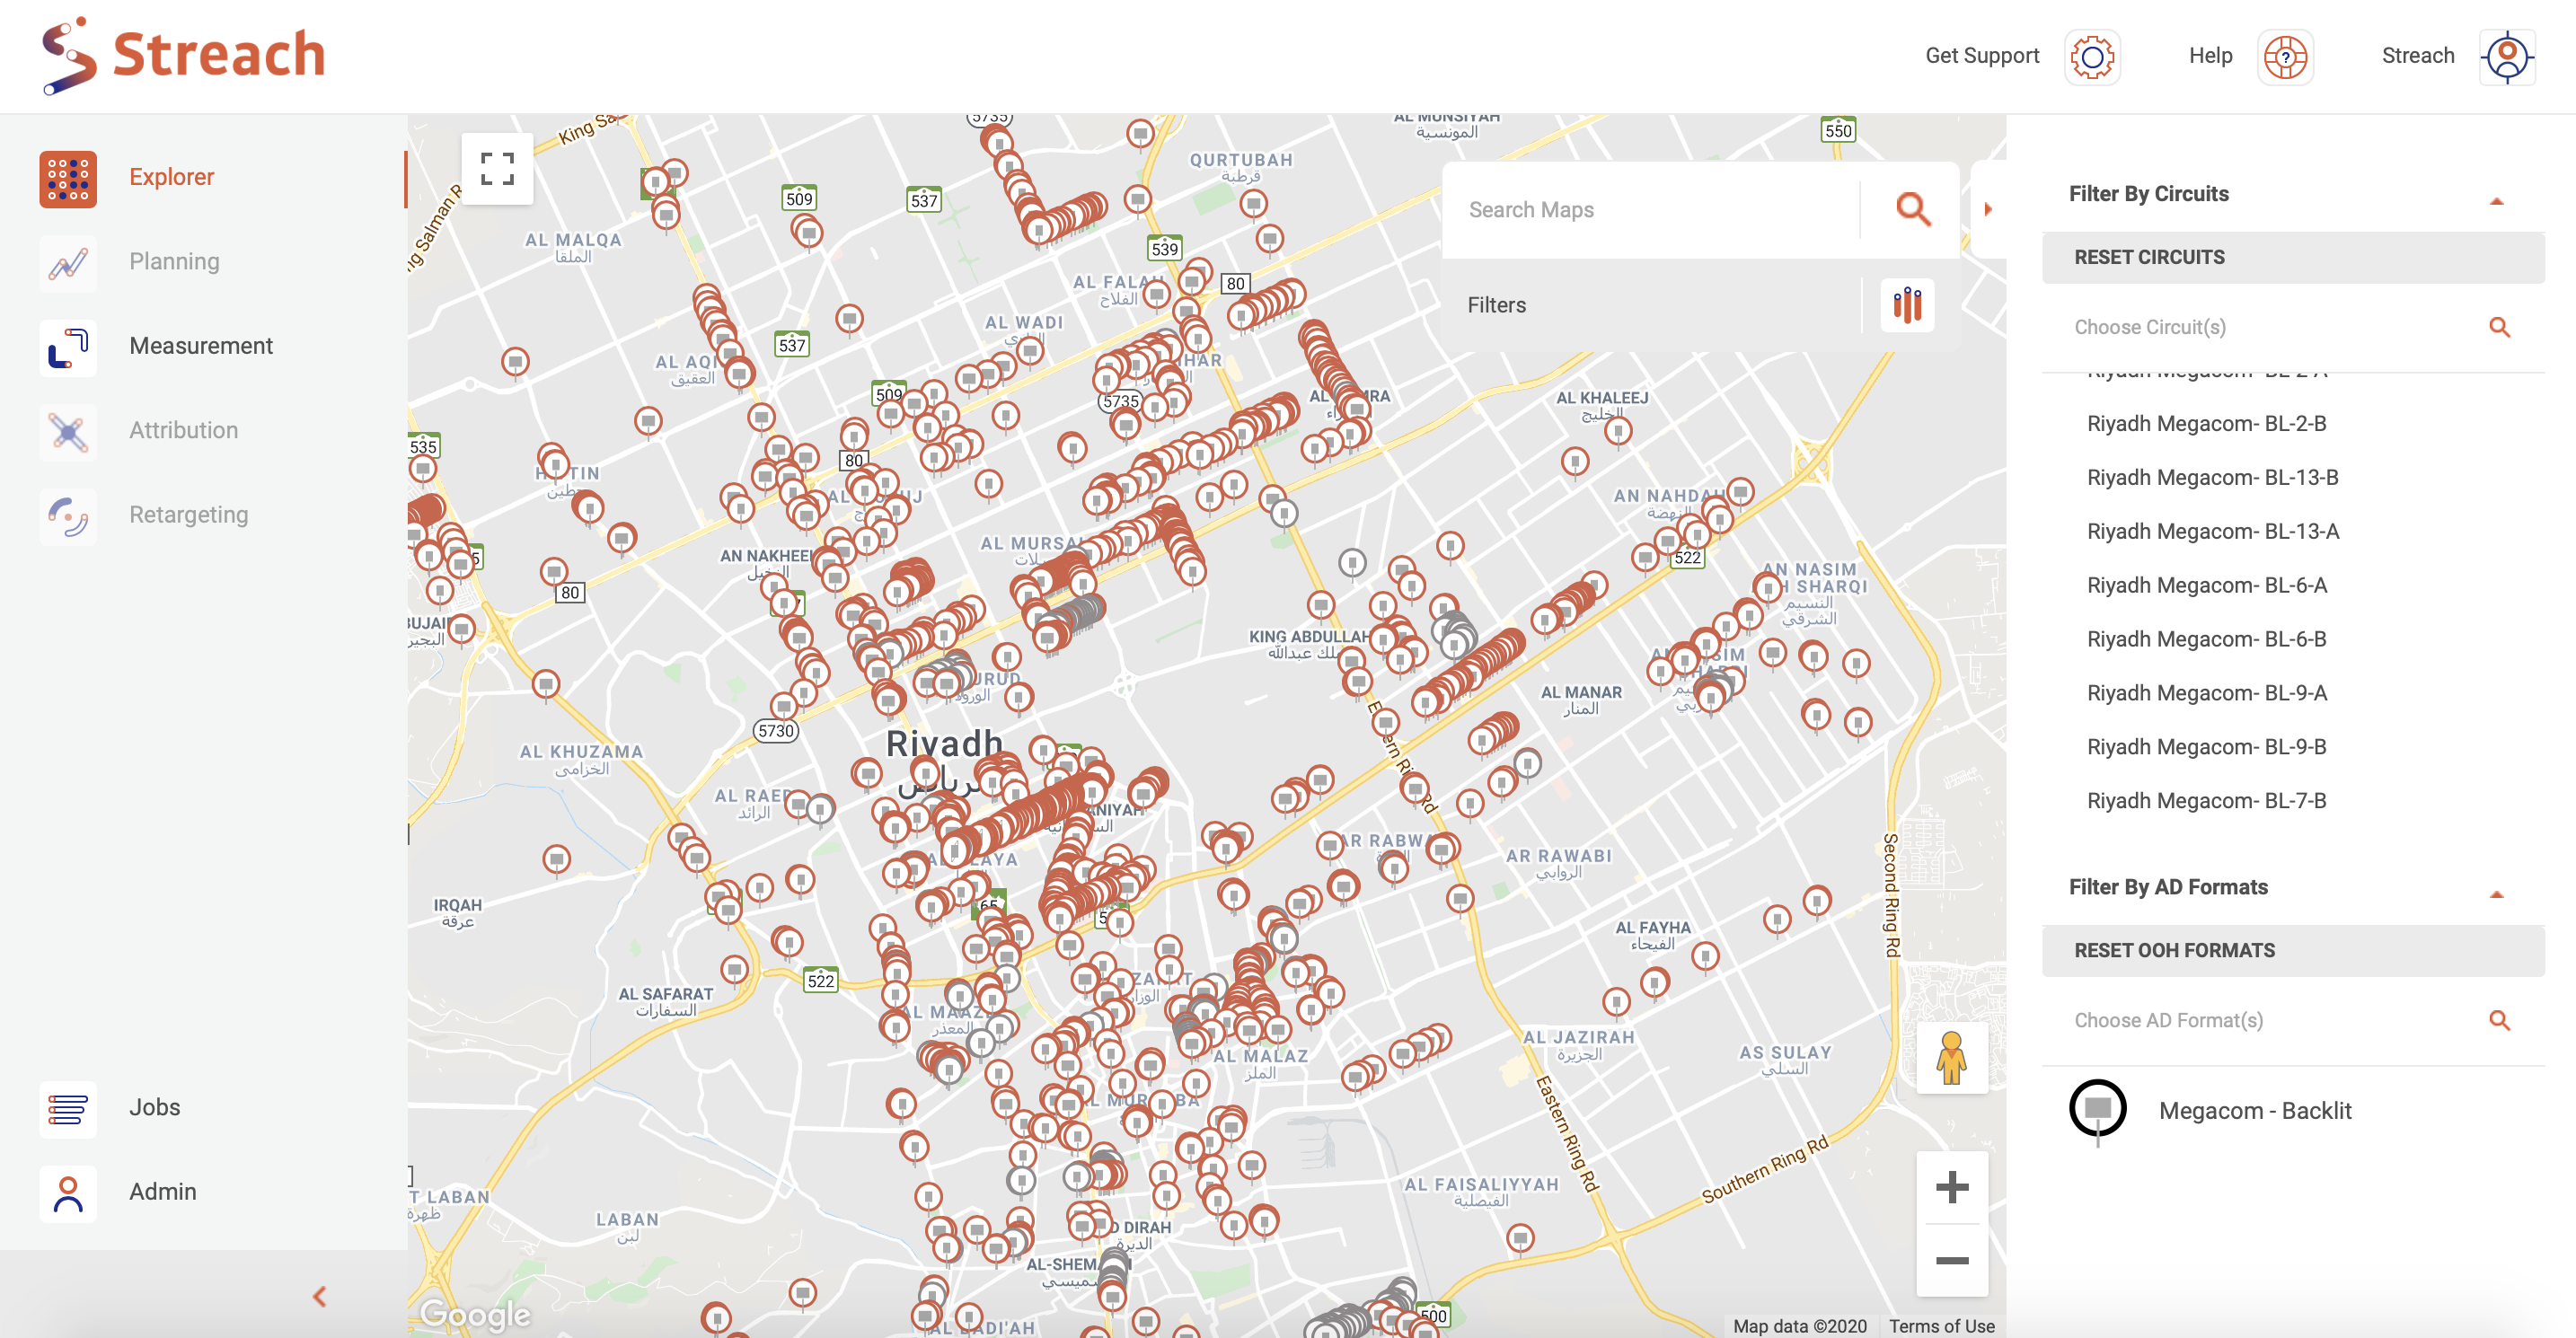Select Riyadh Megacom- BL-7-B circuit
Image resolution: width=2576 pixels, height=1338 pixels.
pos(2206,802)
